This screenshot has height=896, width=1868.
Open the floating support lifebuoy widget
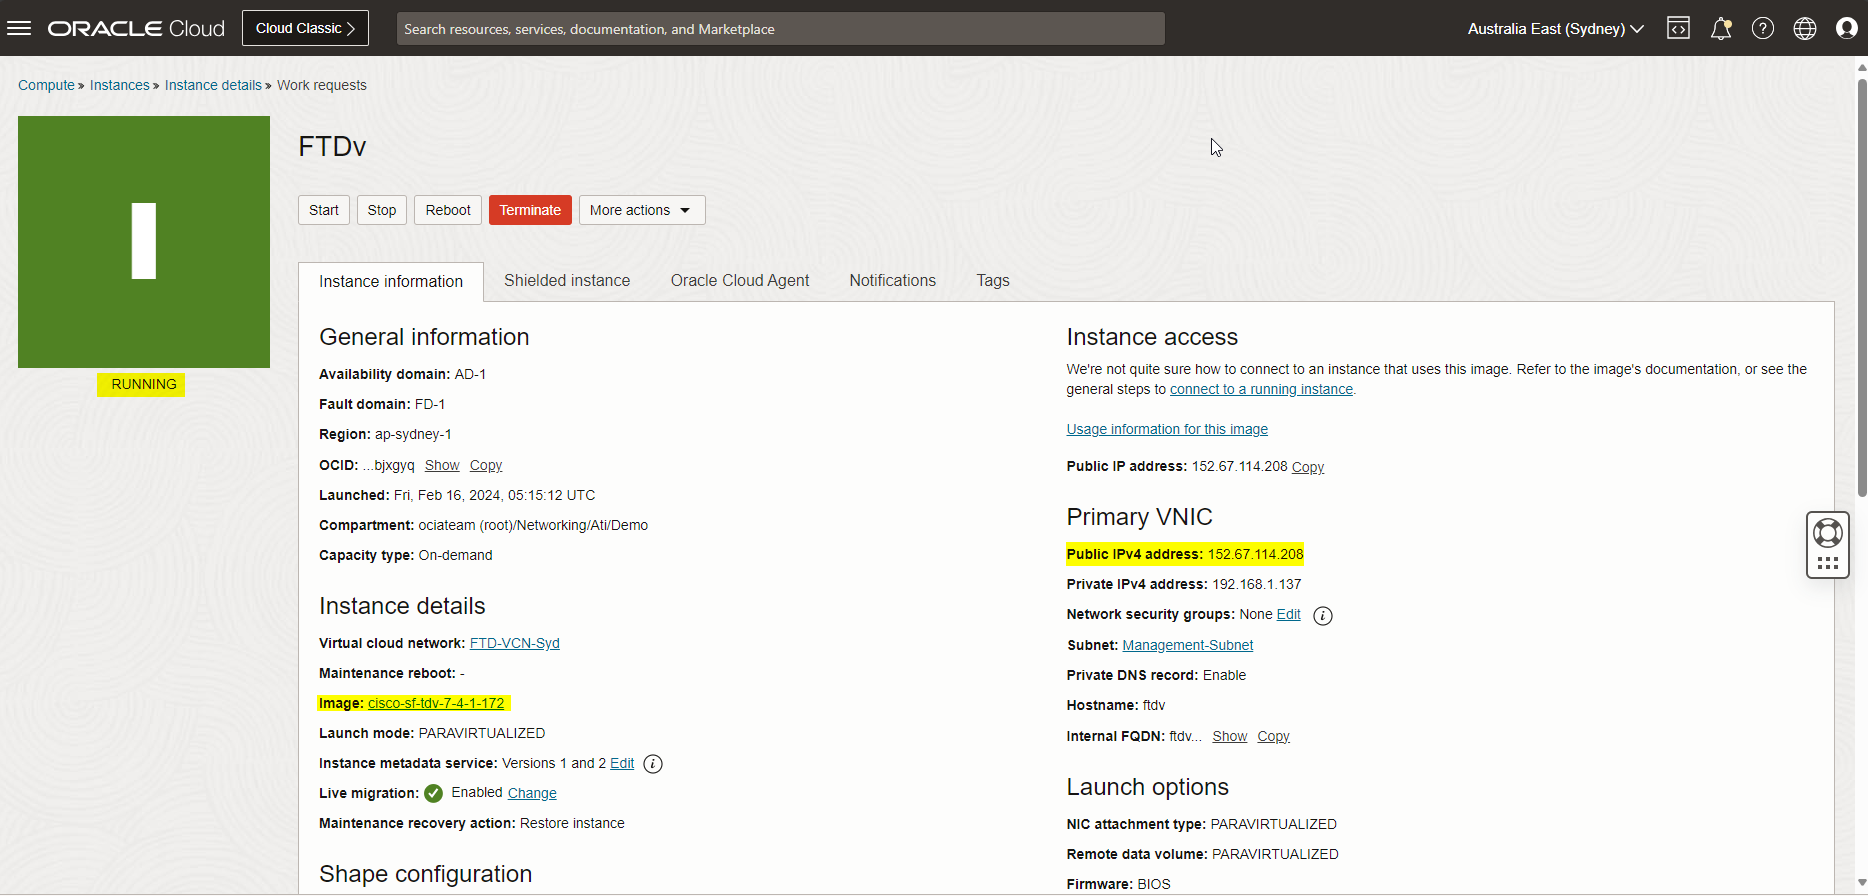click(1827, 534)
